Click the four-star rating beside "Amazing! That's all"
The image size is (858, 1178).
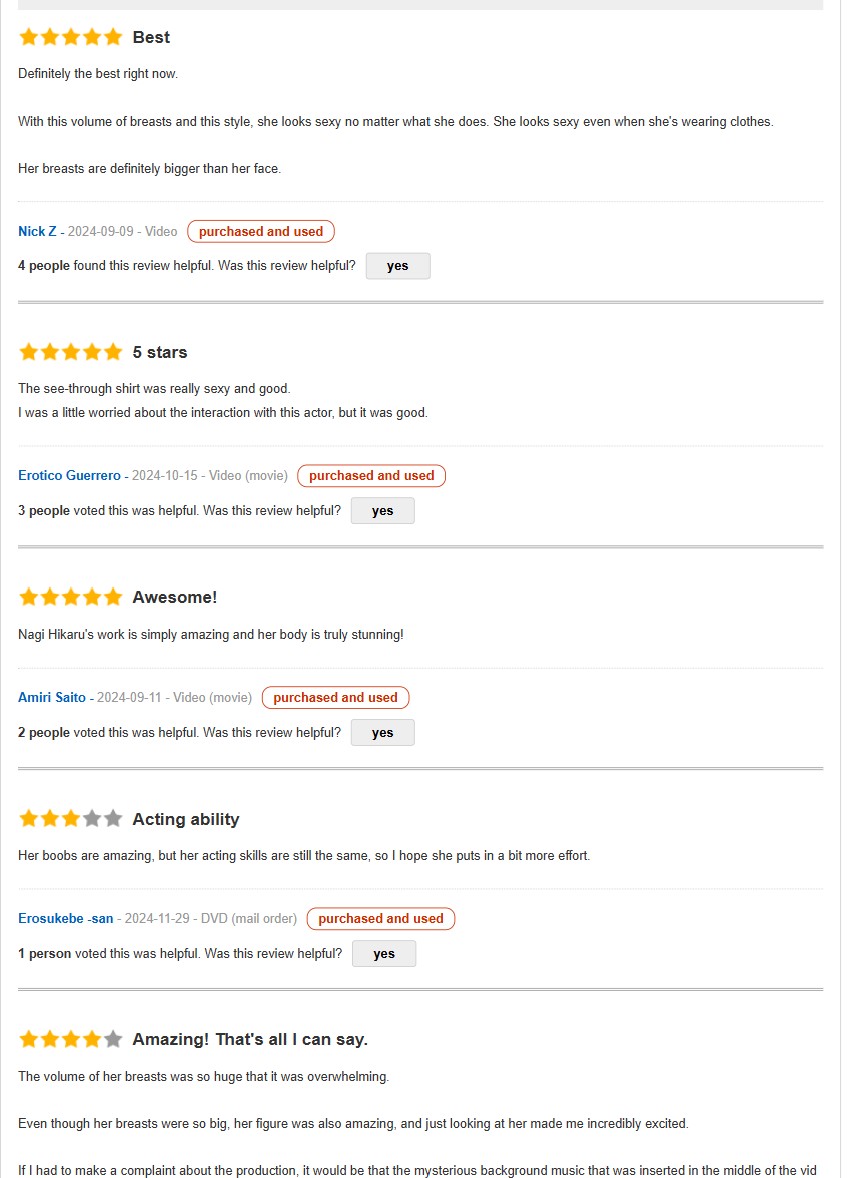coord(70,1040)
